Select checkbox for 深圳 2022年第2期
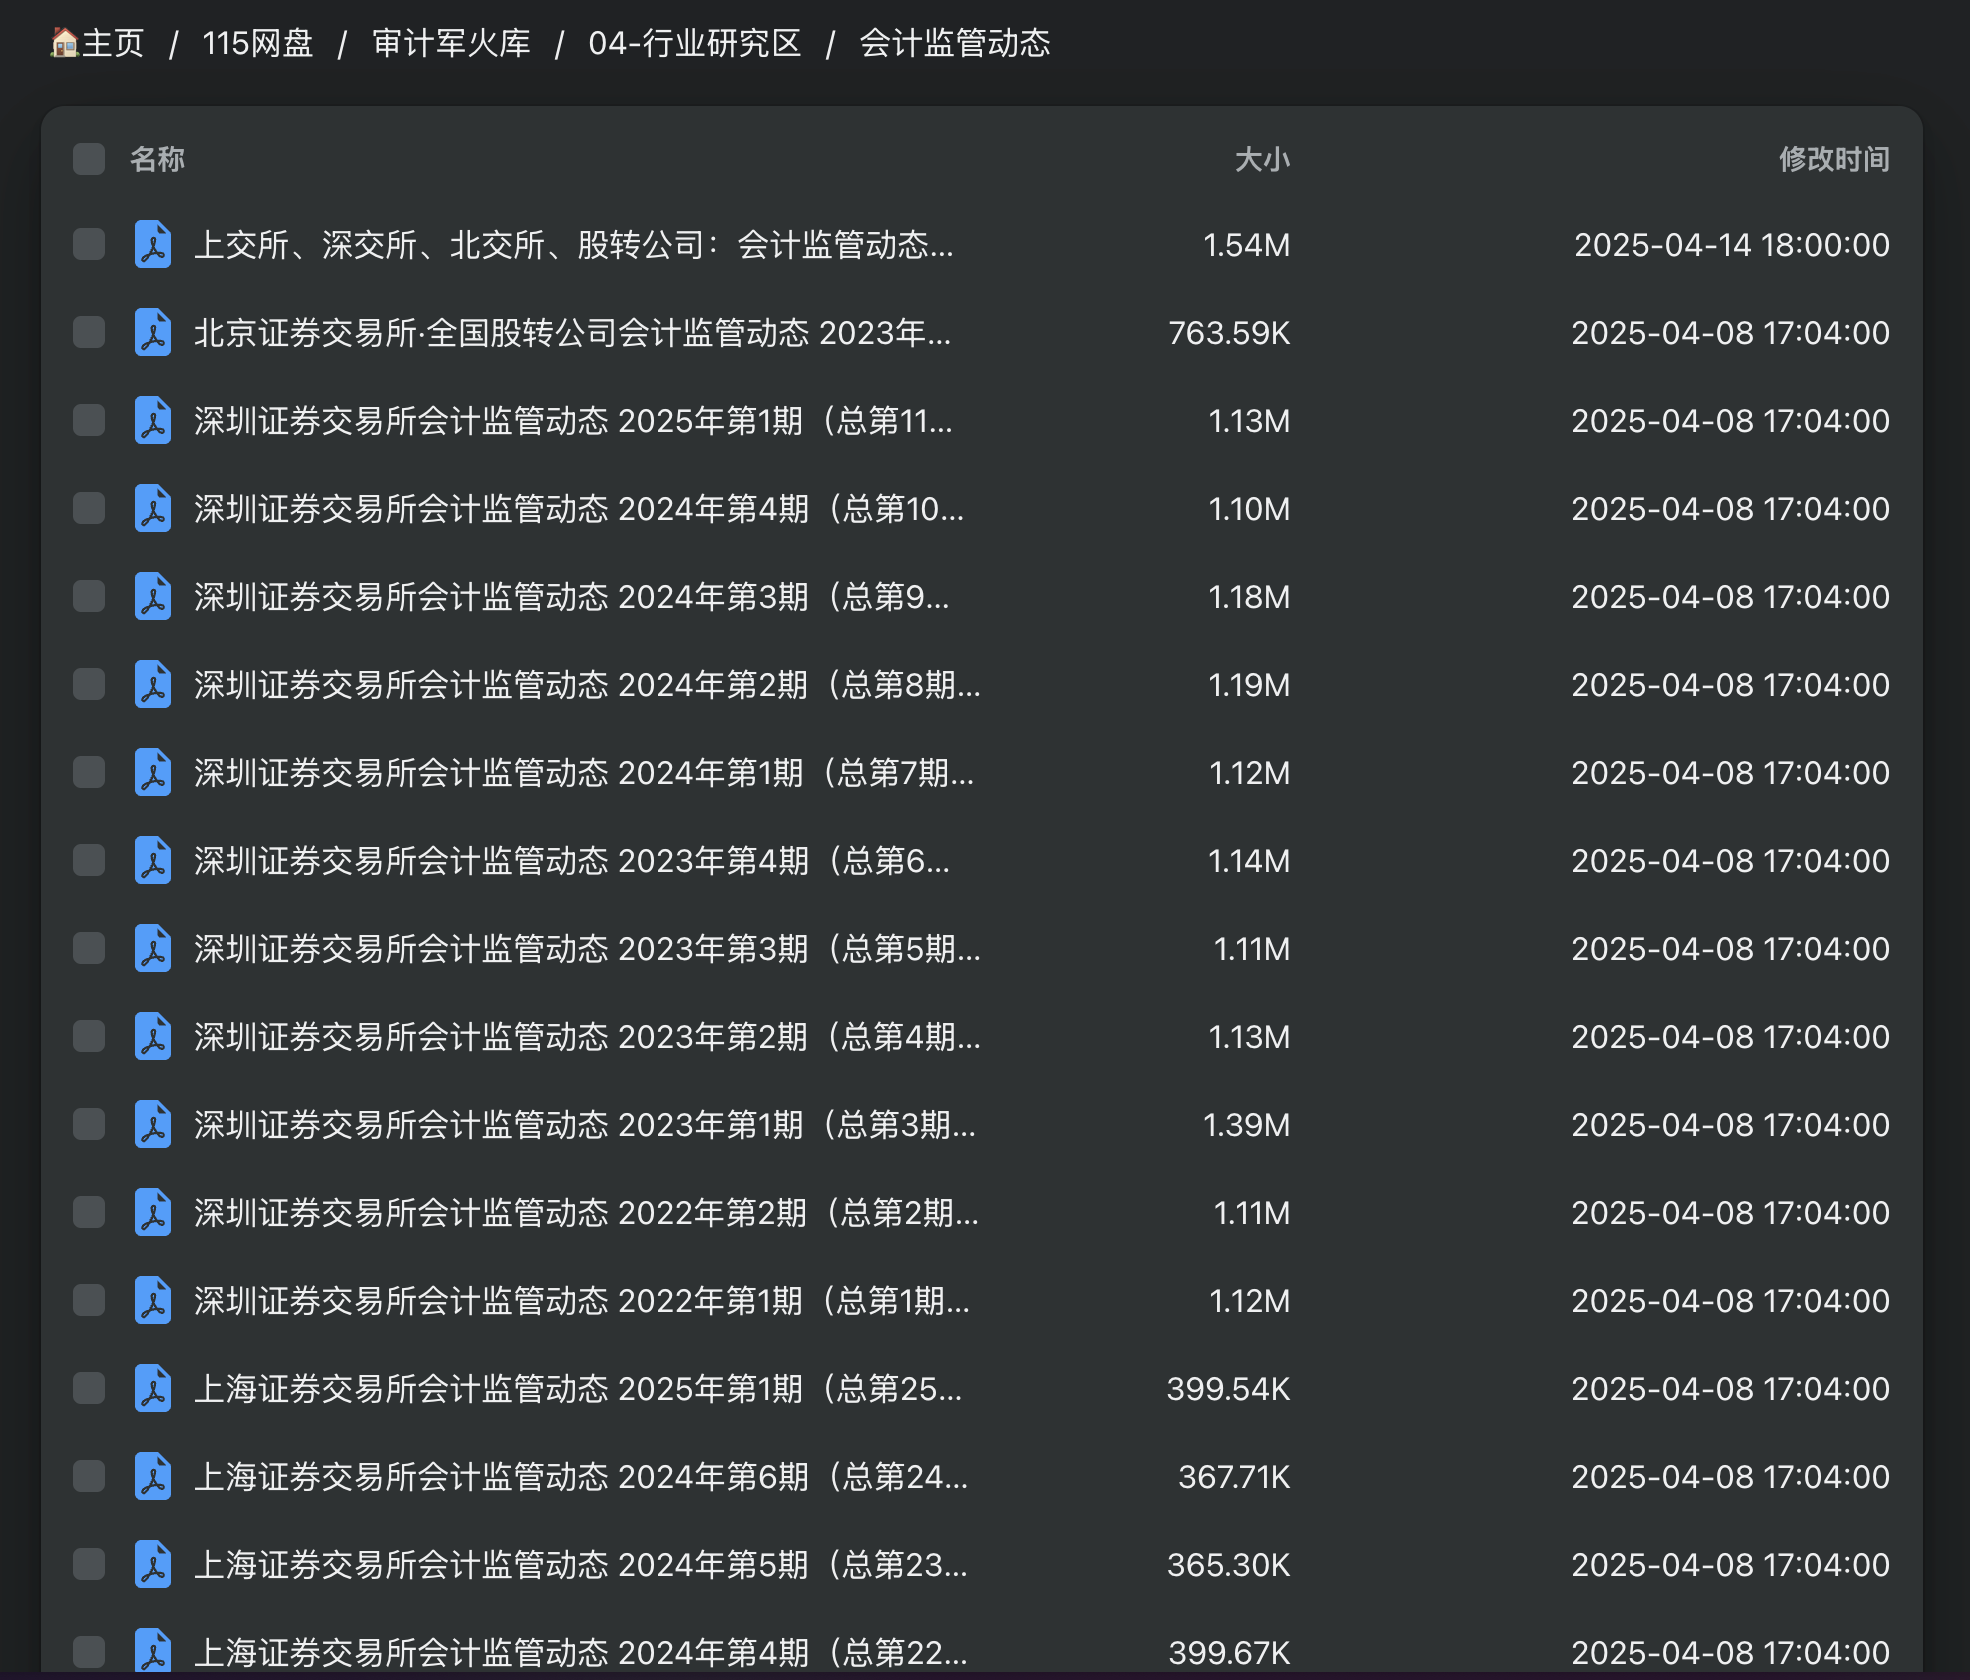Image resolution: width=1970 pixels, height=1680 pixels. [x=89, y=1213]
